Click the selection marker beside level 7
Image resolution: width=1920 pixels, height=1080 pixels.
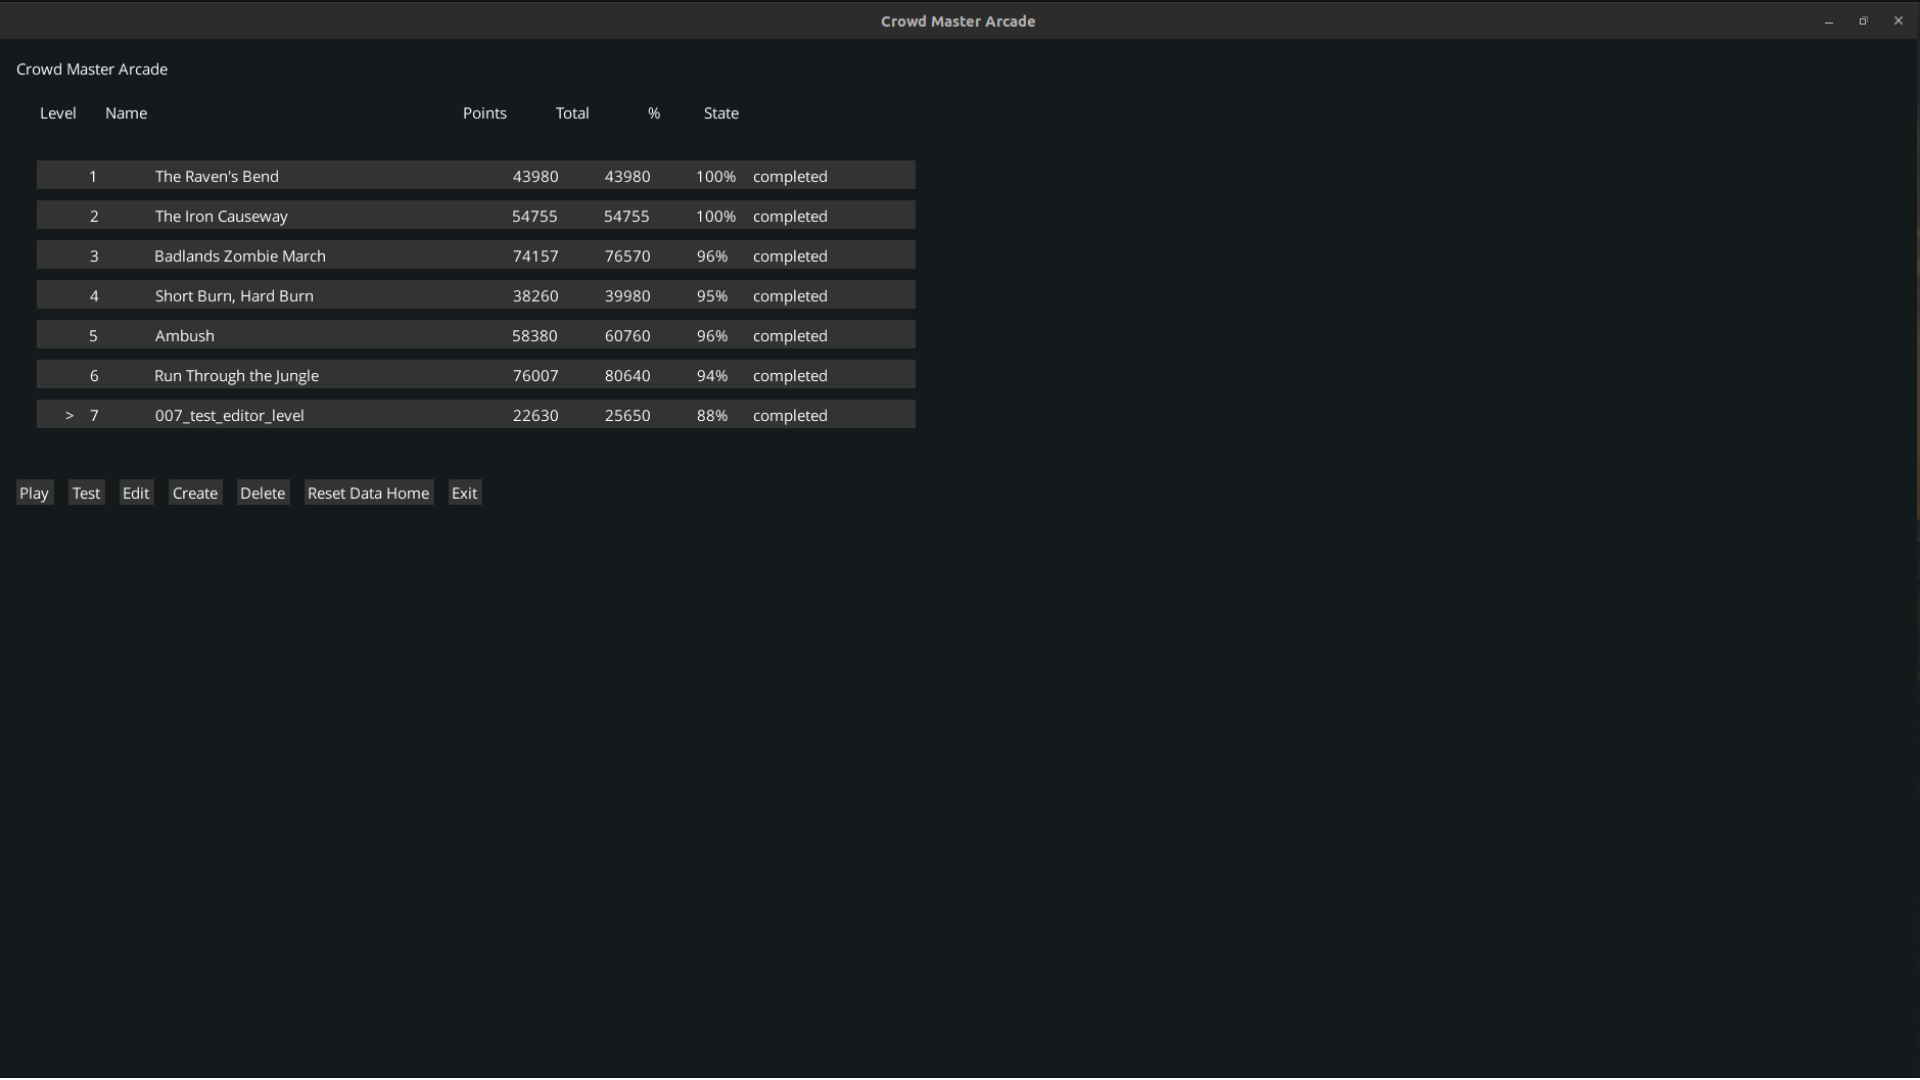point(69,416)
